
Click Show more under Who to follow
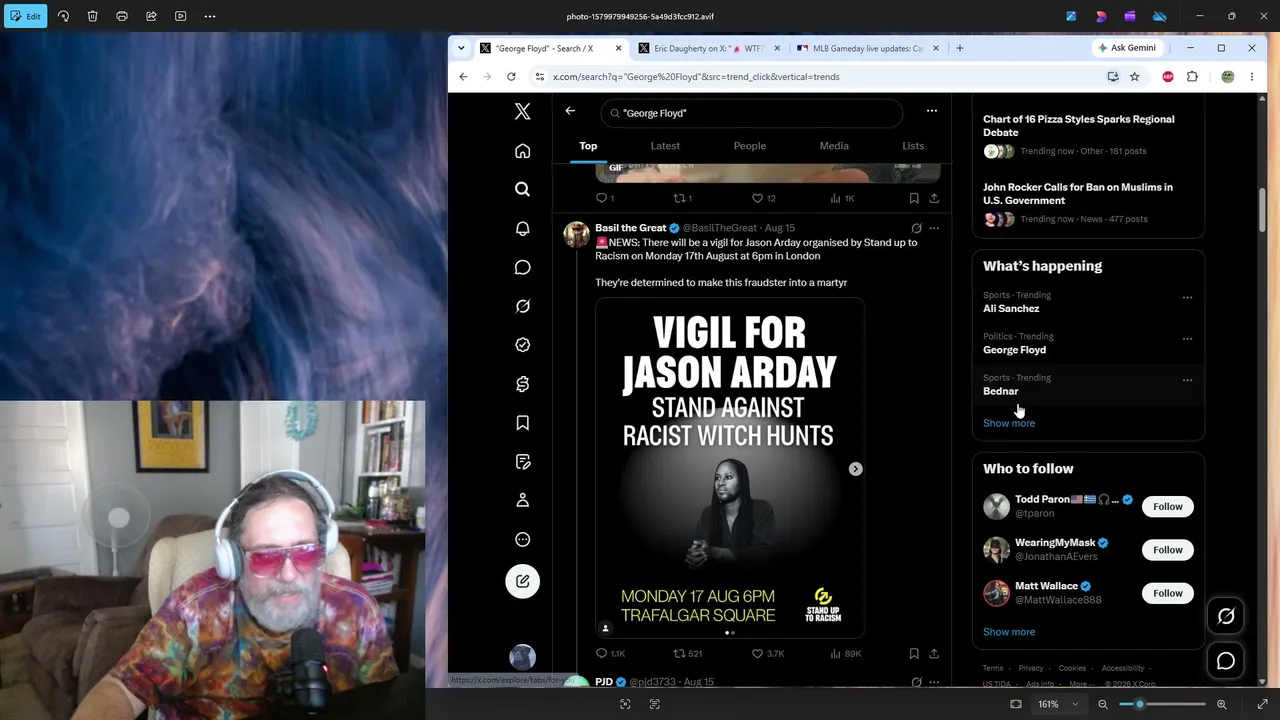[1009, 632]
